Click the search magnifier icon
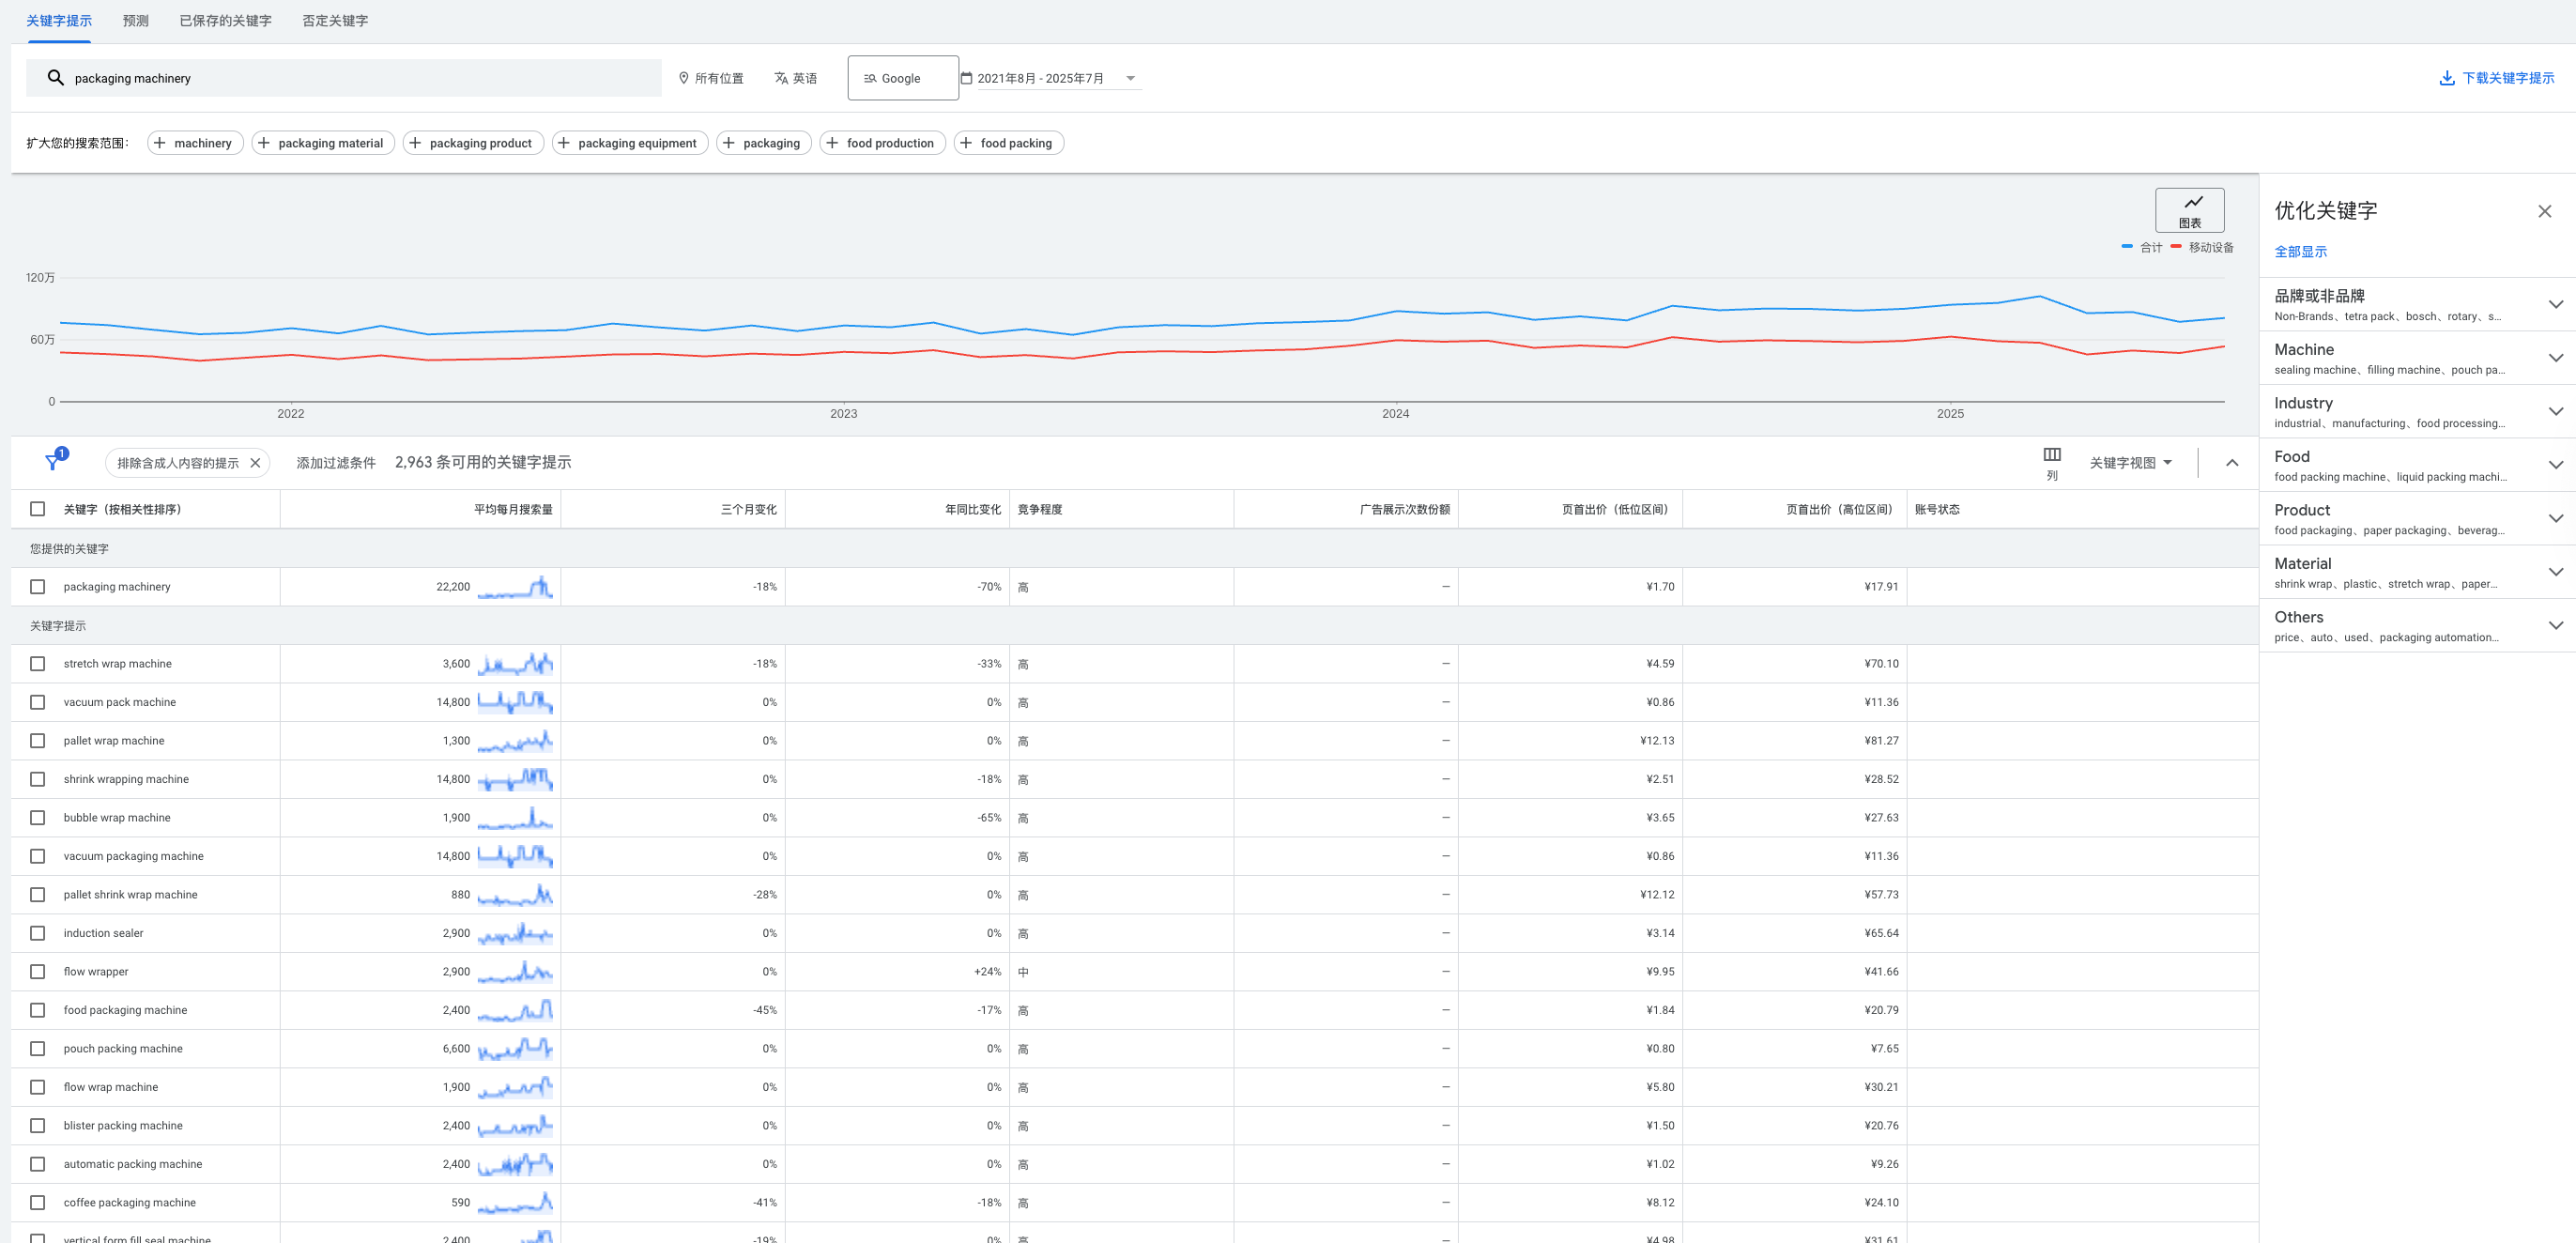 click(x=56, y=78)
